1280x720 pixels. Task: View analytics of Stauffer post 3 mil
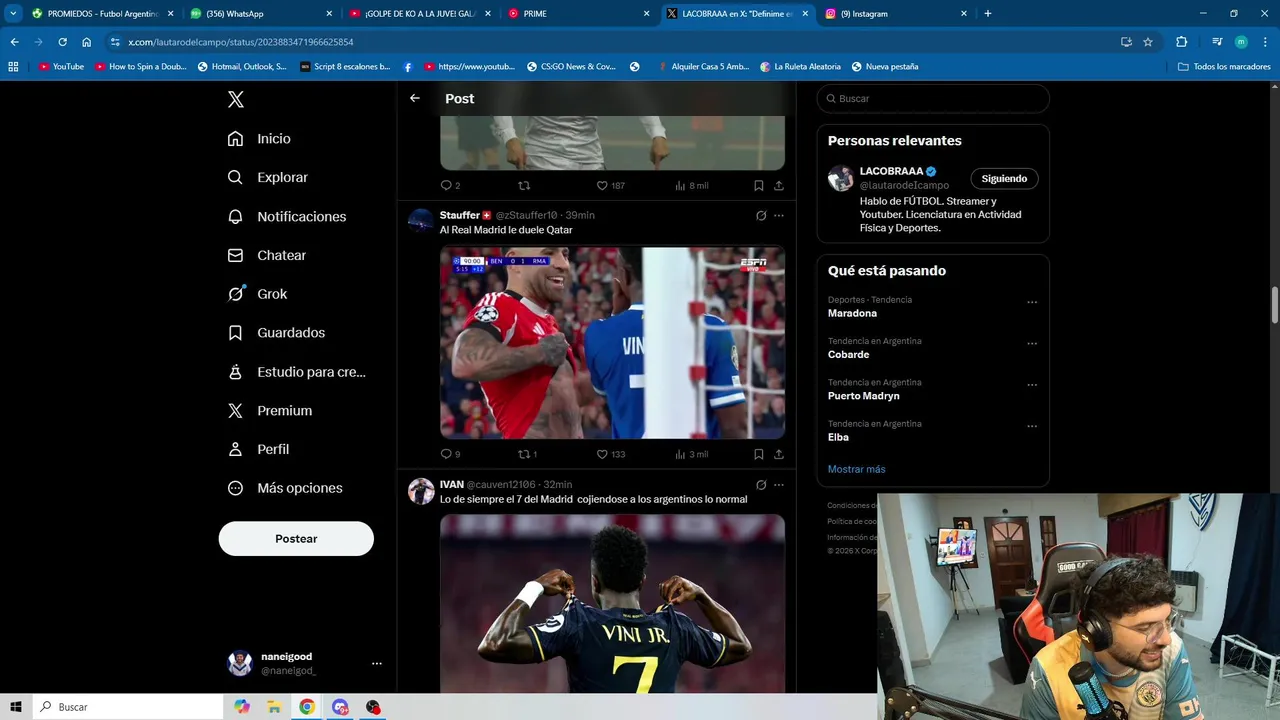tap(691, 454)
